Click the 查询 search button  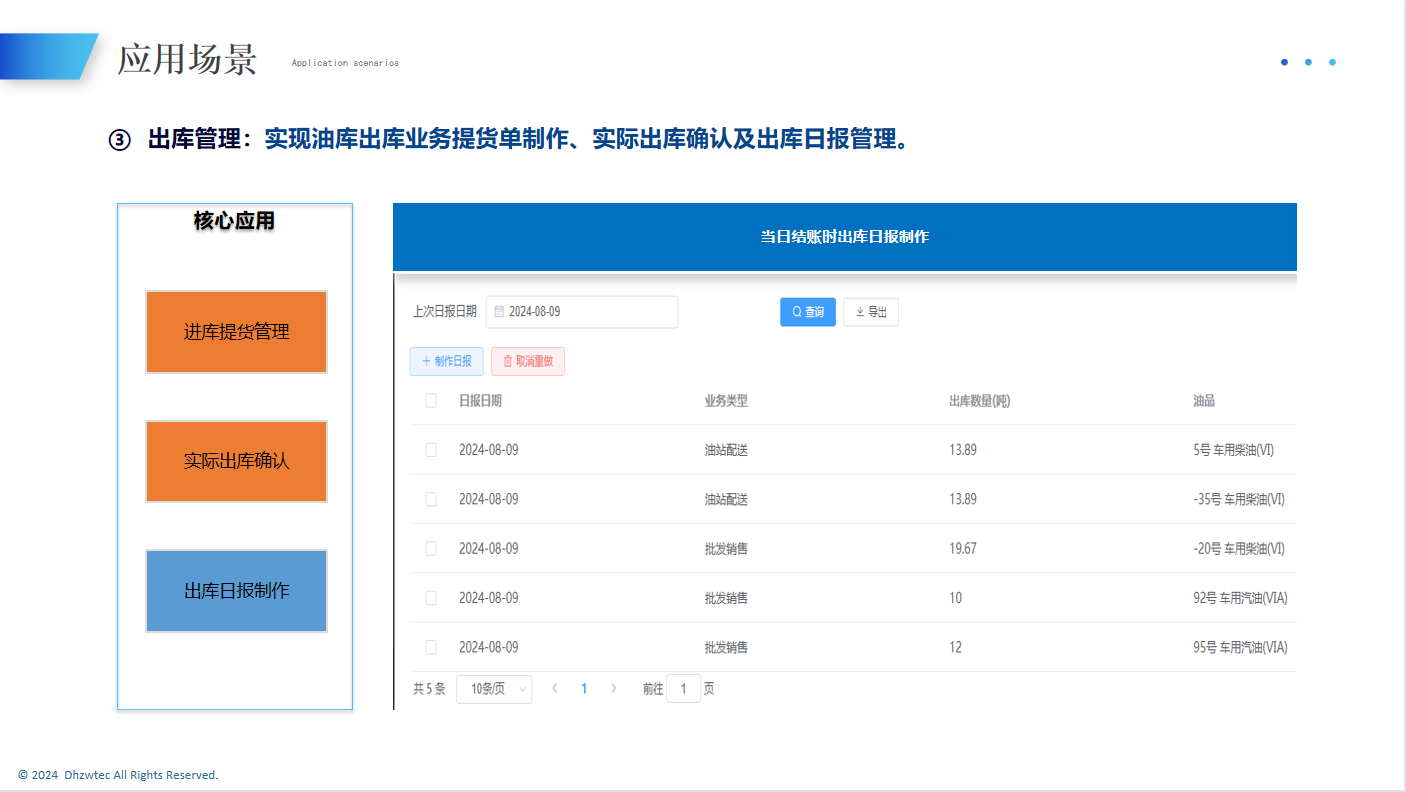[x=808, y=312]
